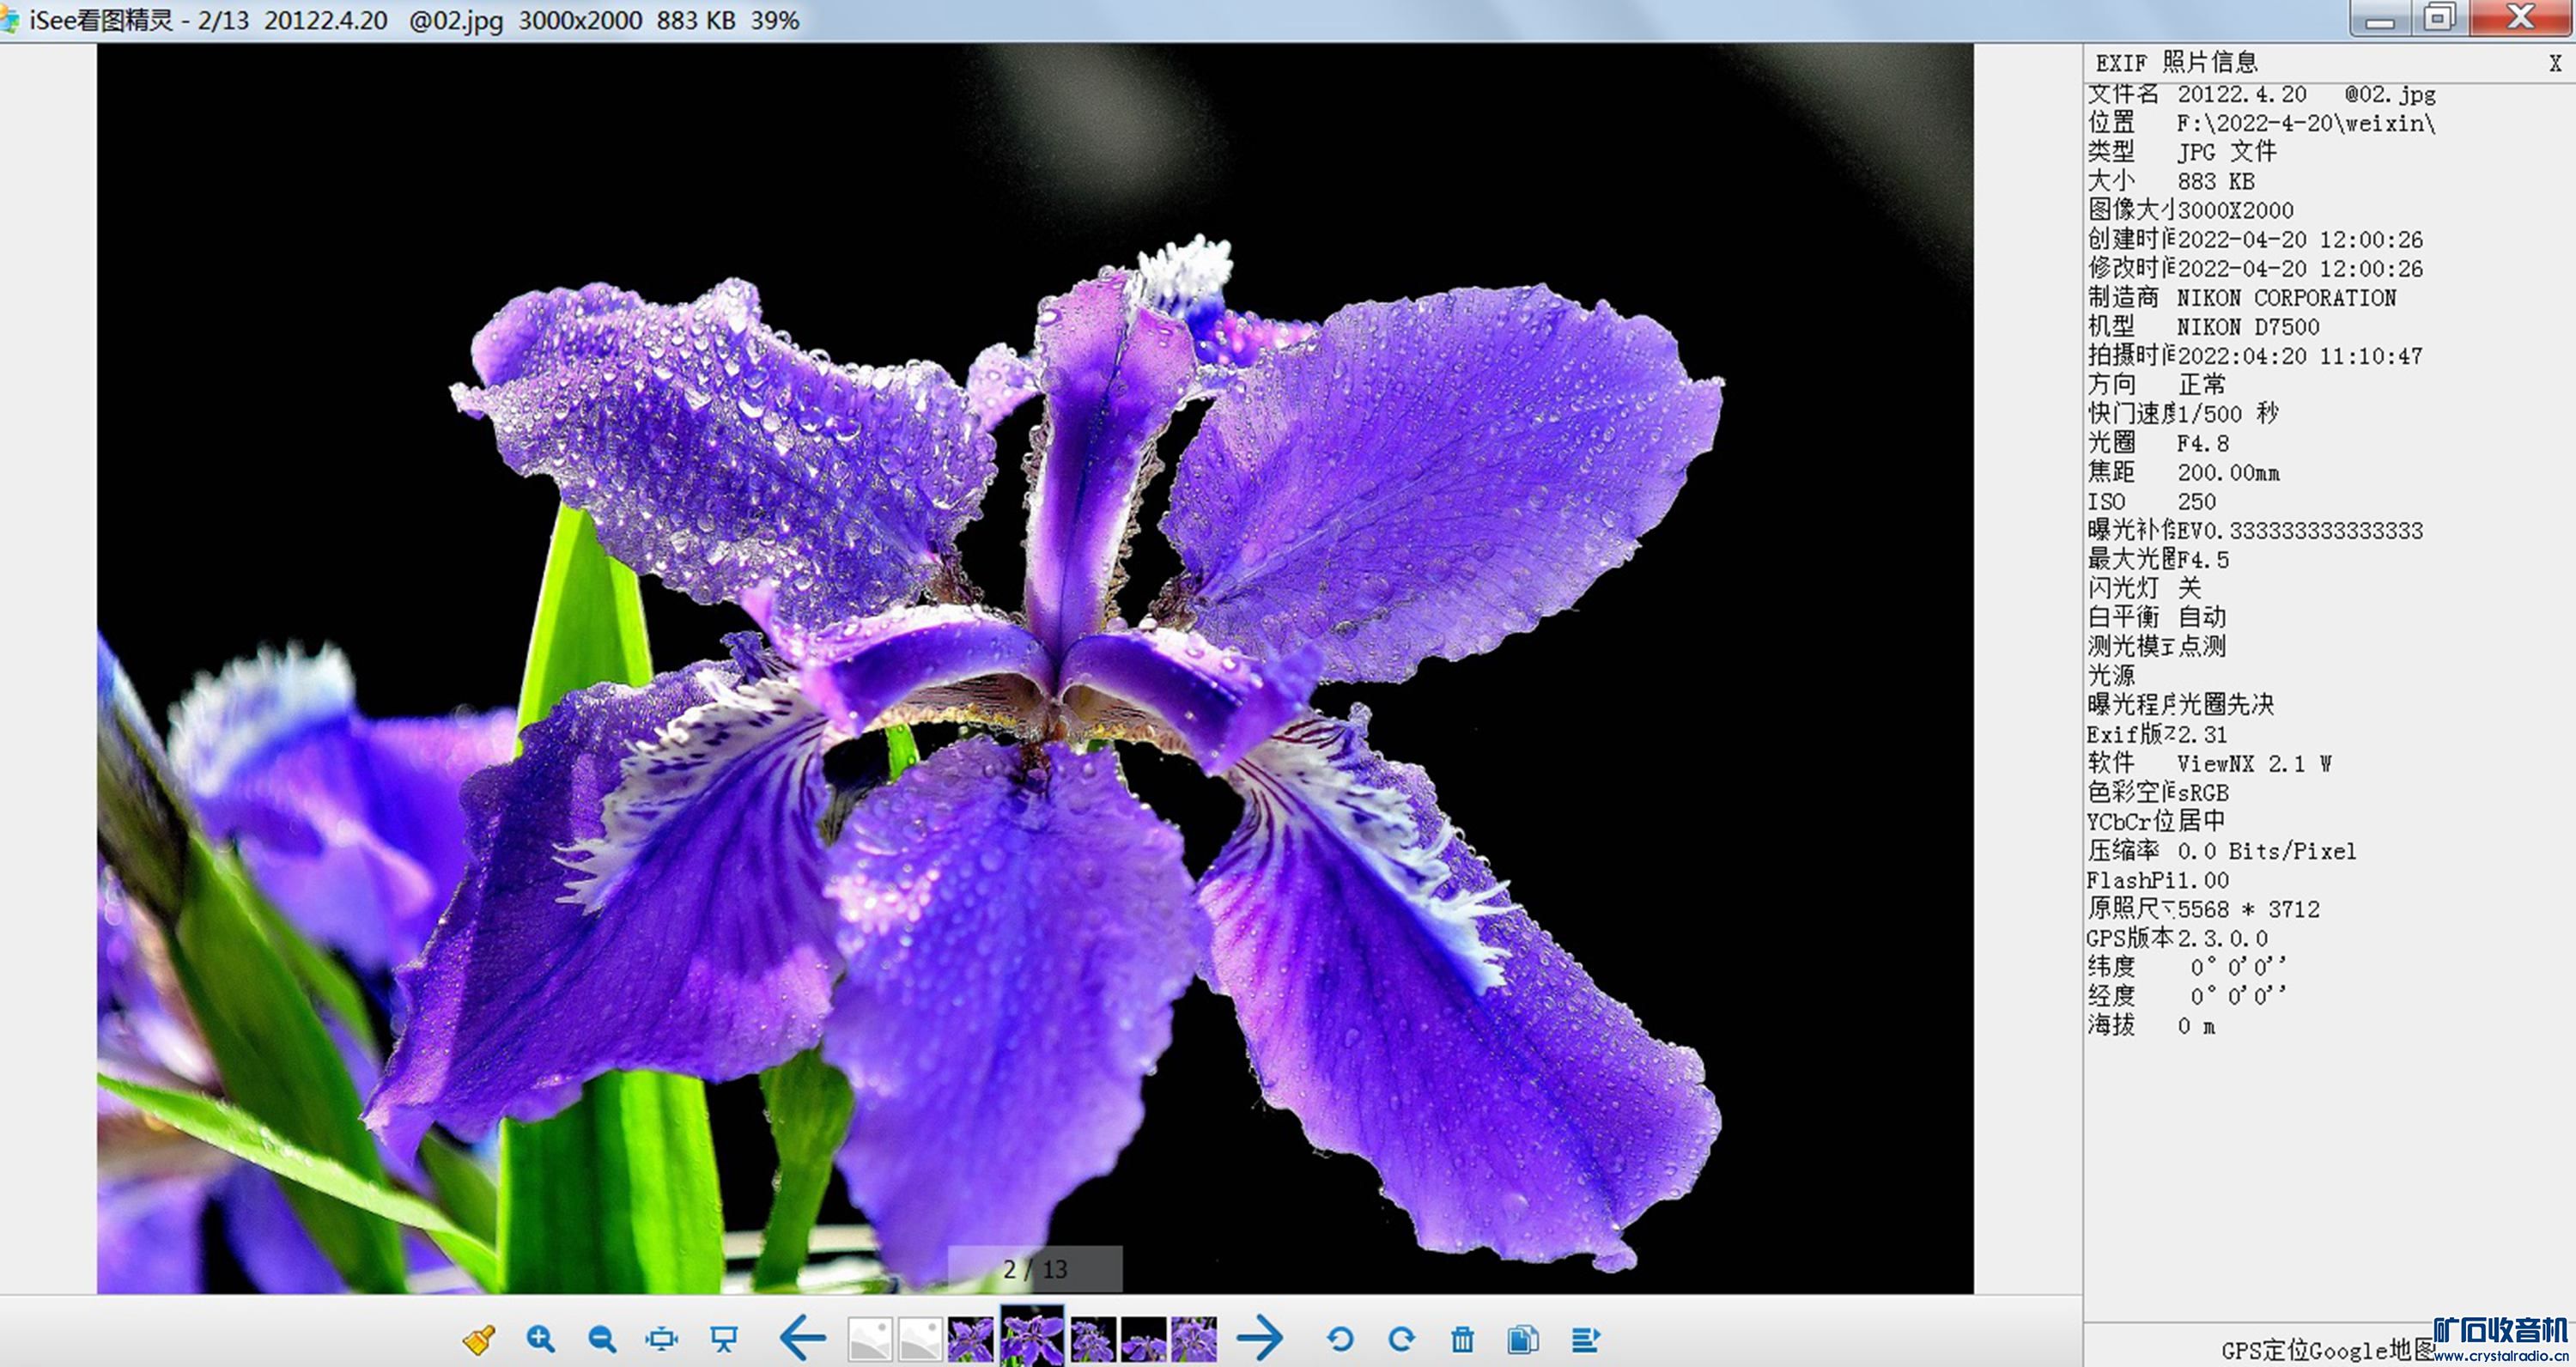Open seventh thumbnail in filmstrip

[x=1194, y=1339]
